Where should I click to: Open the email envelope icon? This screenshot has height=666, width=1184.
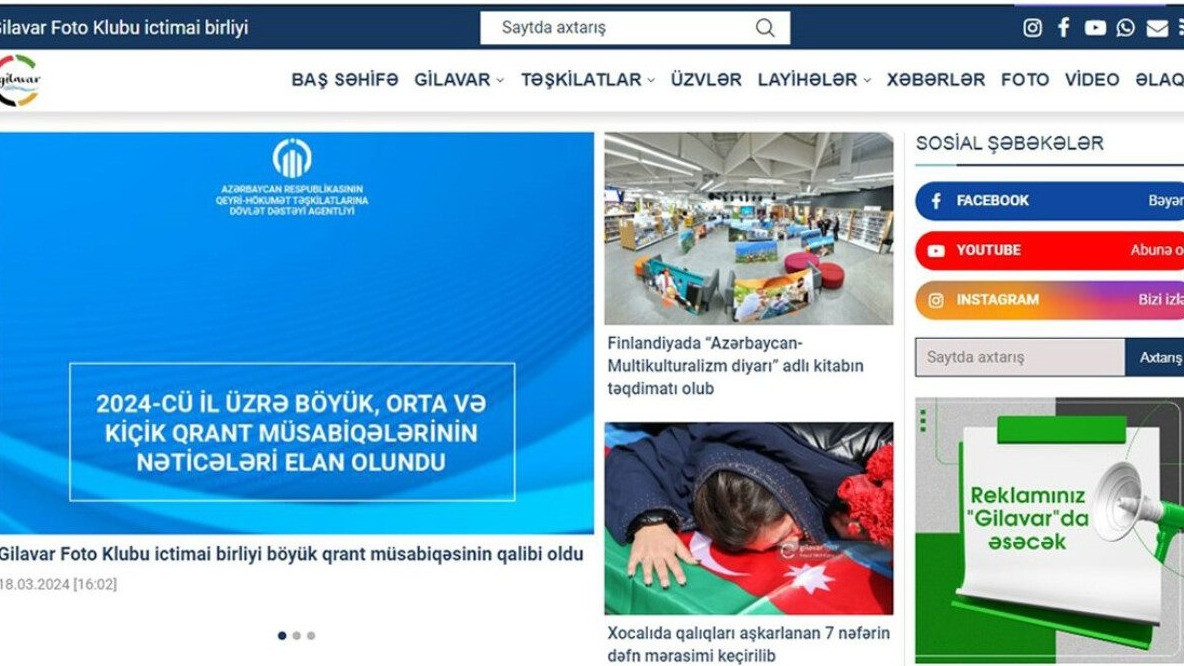point(1157,28)
